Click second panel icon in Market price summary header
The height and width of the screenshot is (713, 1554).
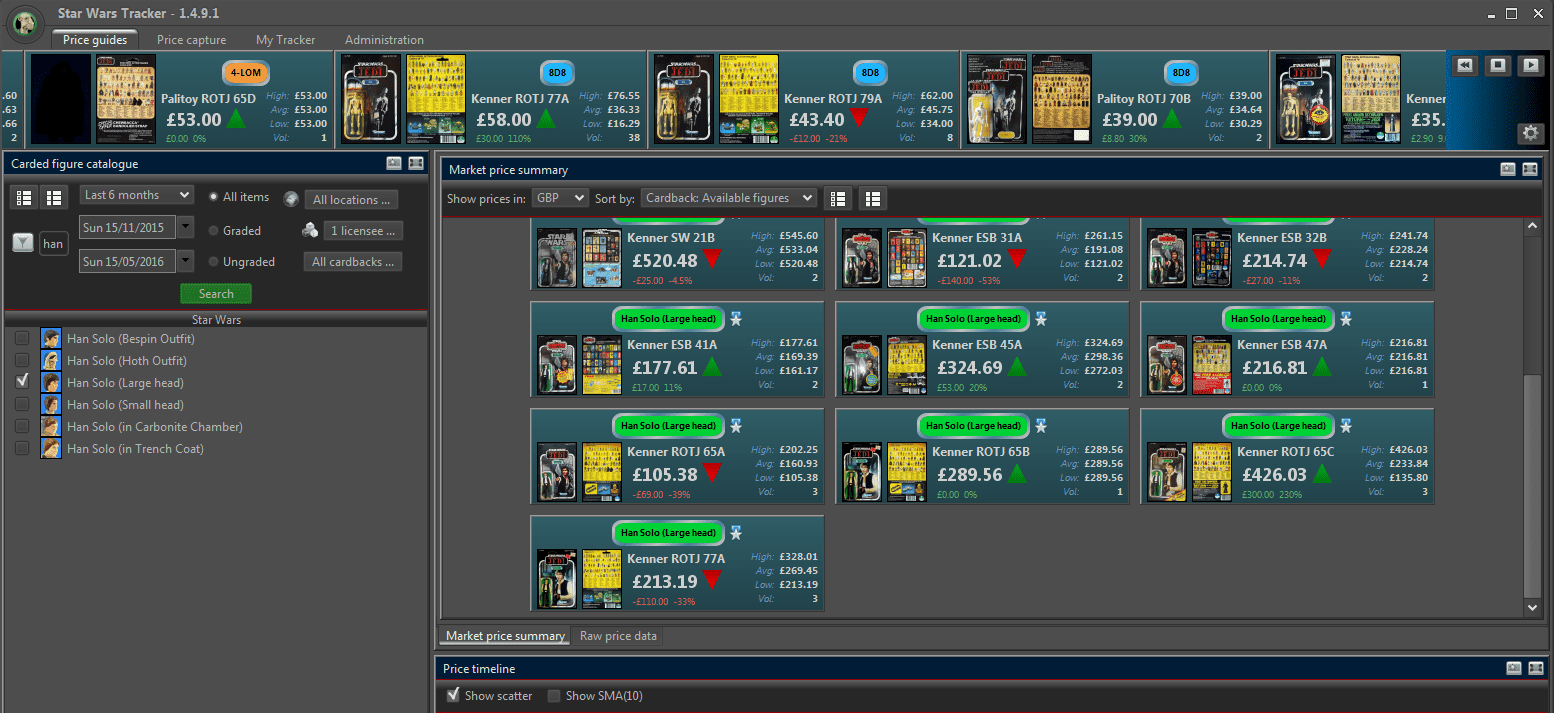[1530, 169]
